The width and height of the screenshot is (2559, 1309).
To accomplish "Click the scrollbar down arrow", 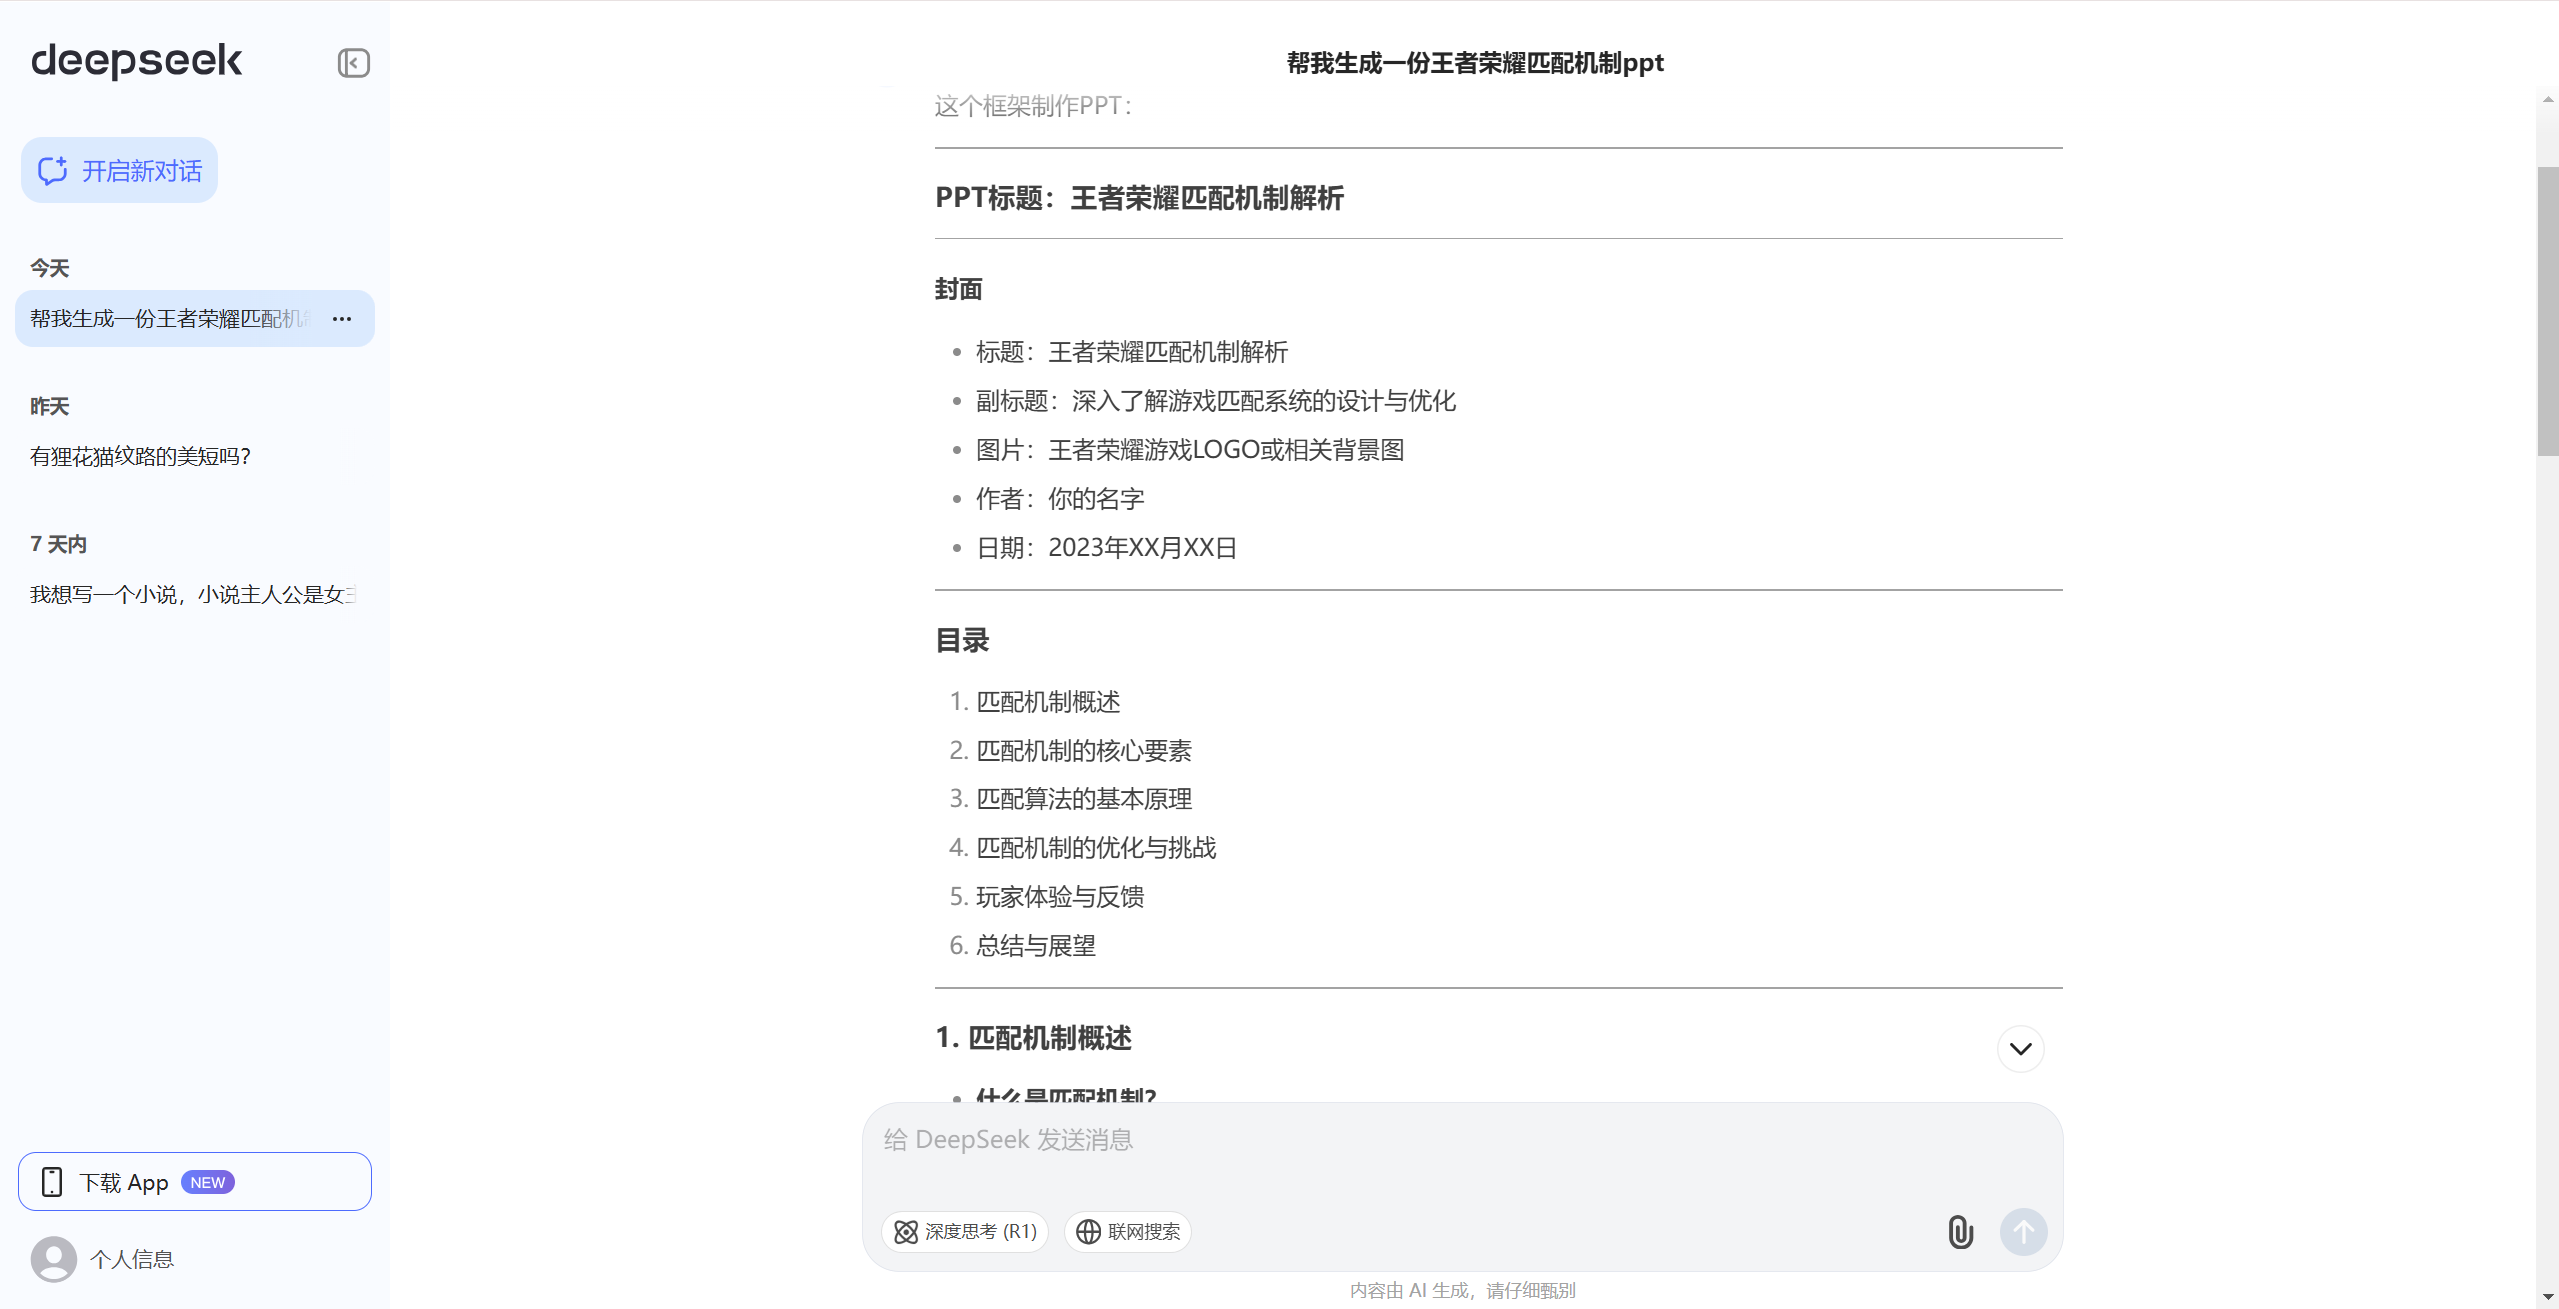I will click(x=2548, y=1297).
